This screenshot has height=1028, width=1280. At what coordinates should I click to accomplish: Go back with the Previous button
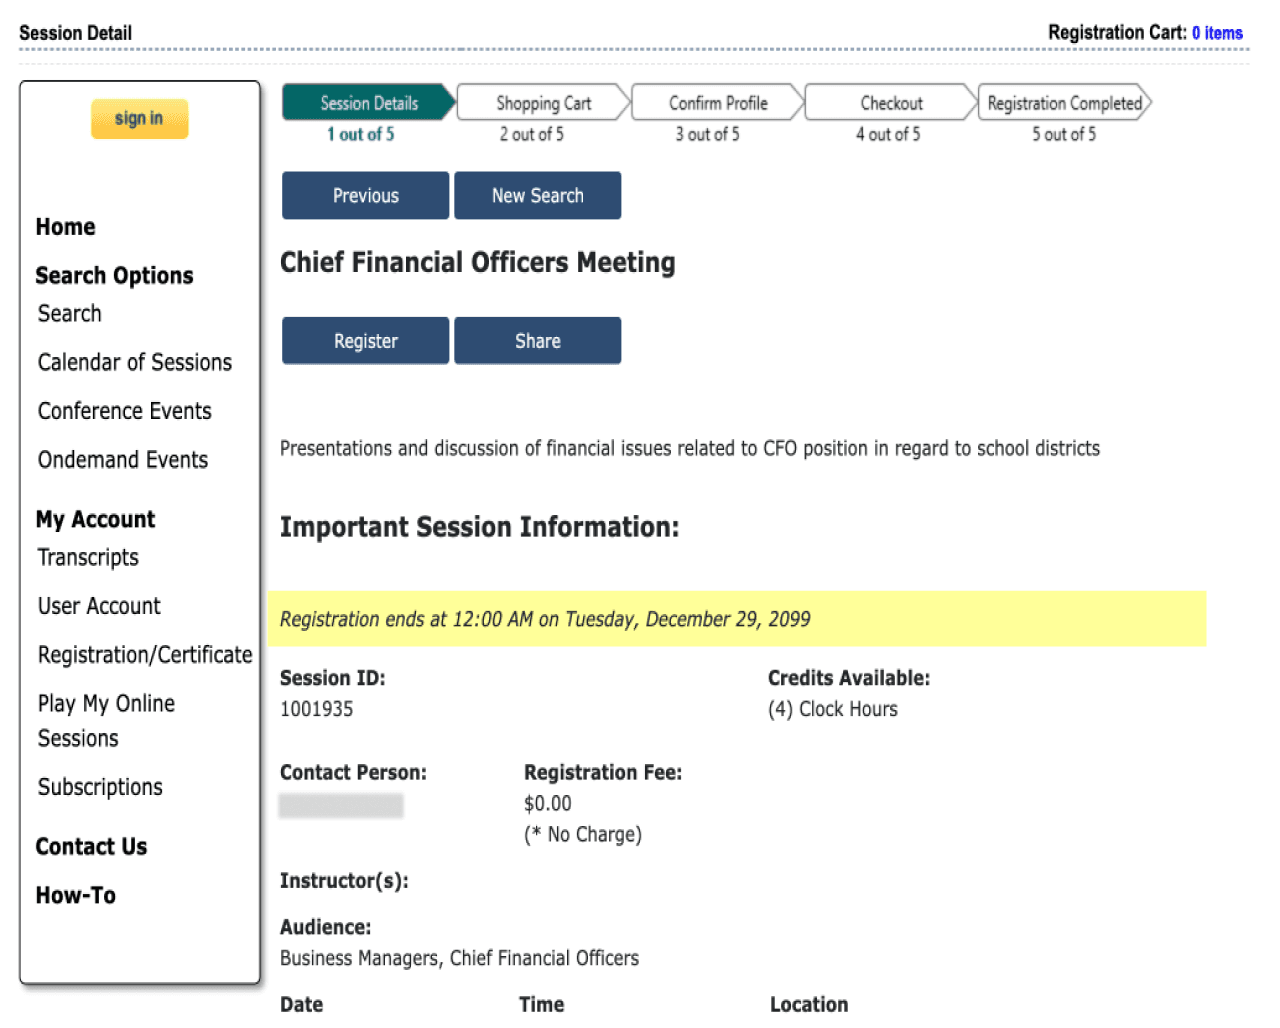click(x=365, y=195)
